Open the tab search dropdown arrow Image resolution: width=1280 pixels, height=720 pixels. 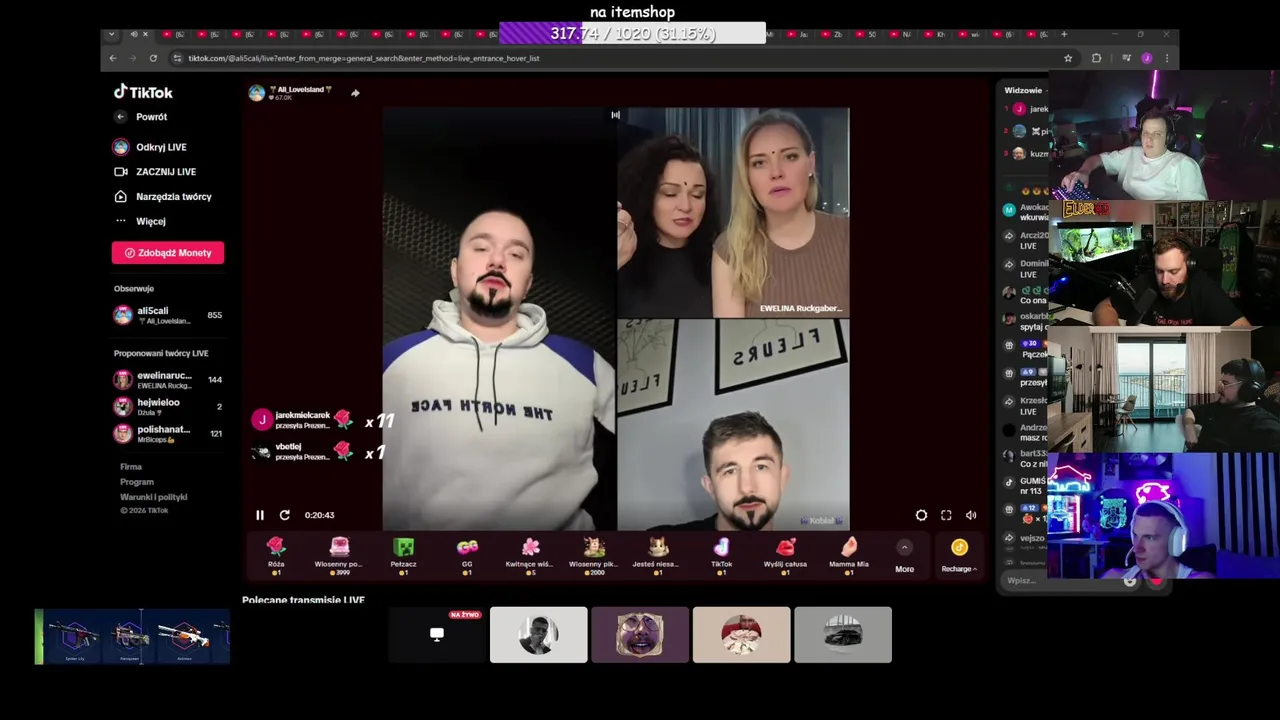click(x=111, y=35)
